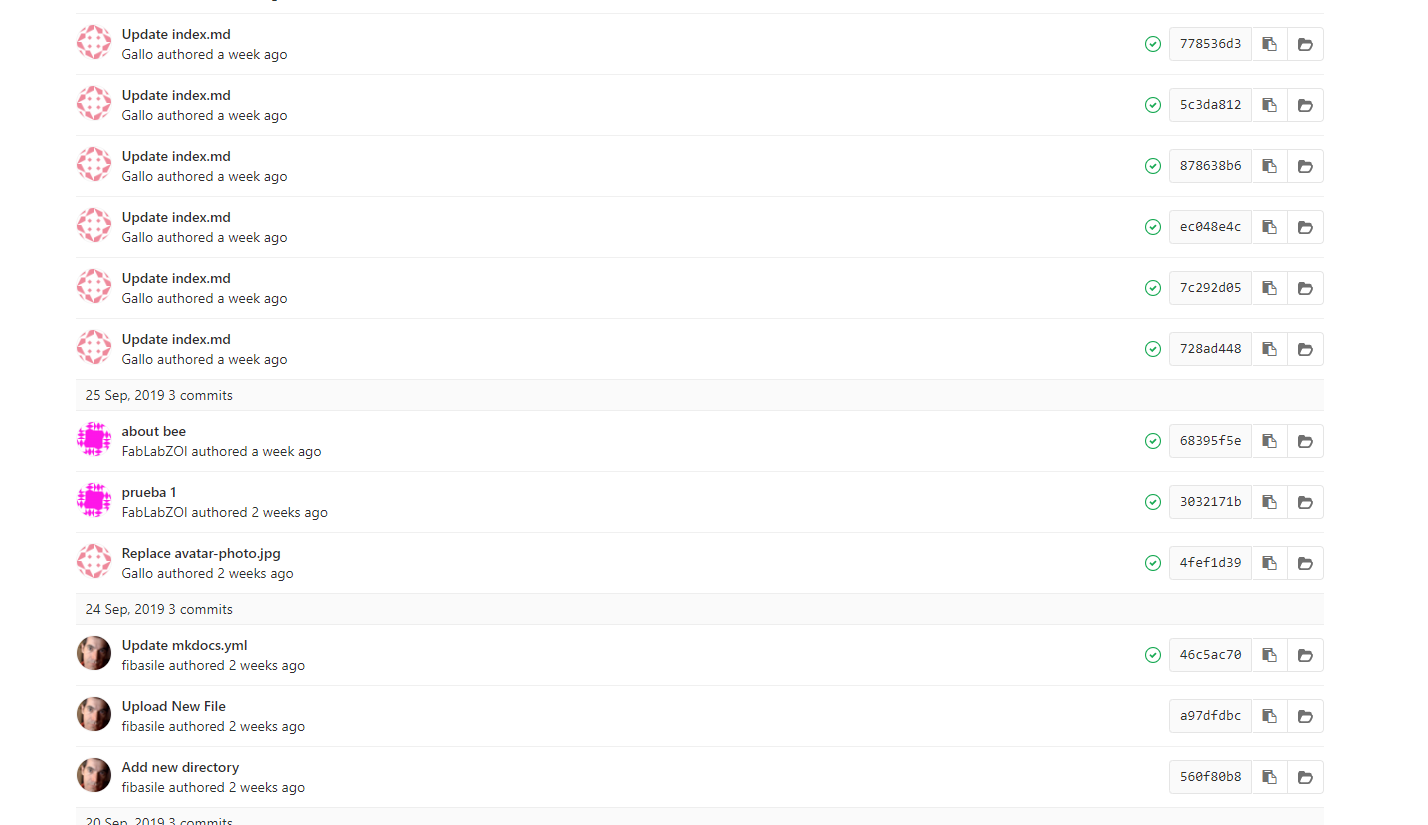Browse files at commit 560f80b8

(1305, 777)
